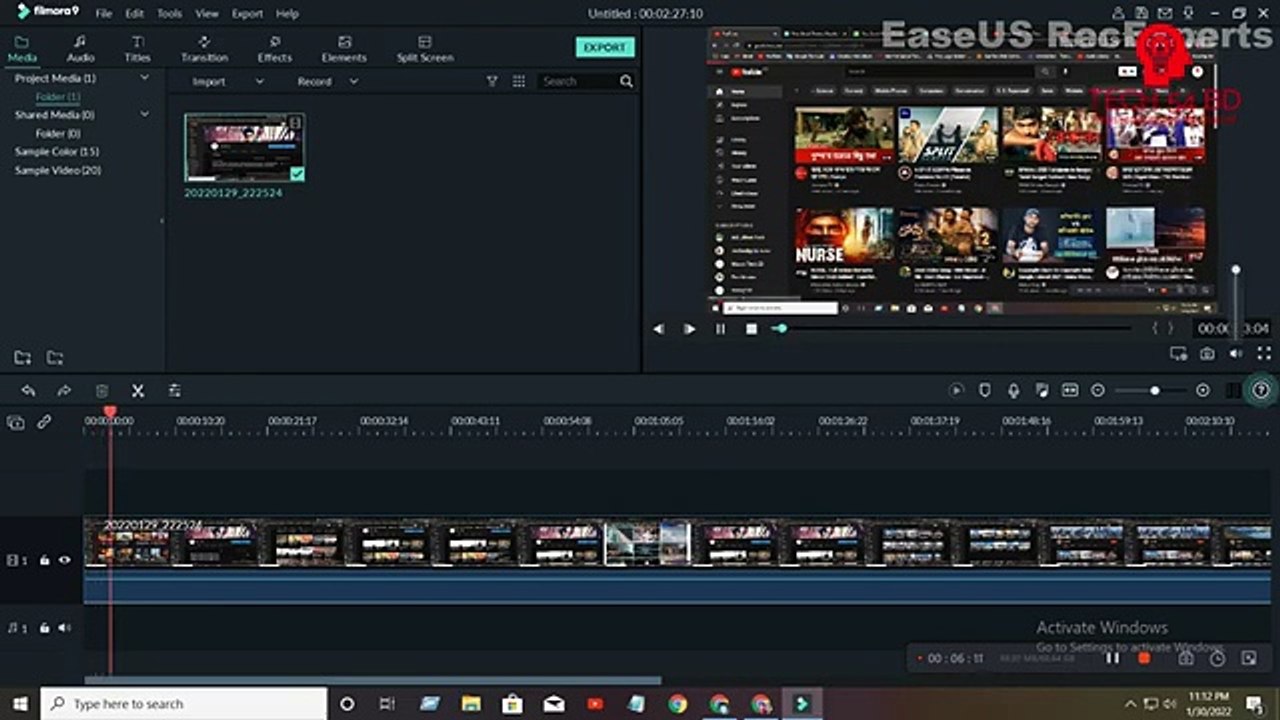Screen dimensions: 1280x720
Task: Open the Edit menu
Action: click(x=134, y=14)
